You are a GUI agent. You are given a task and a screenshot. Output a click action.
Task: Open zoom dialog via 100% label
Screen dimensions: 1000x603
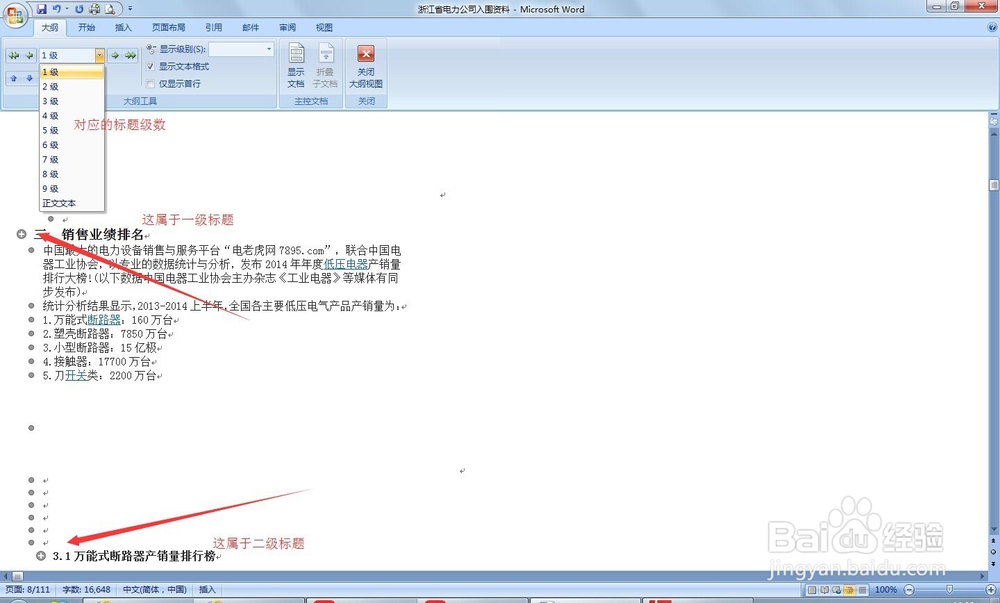pyautogui.click(x=886, y=590)
